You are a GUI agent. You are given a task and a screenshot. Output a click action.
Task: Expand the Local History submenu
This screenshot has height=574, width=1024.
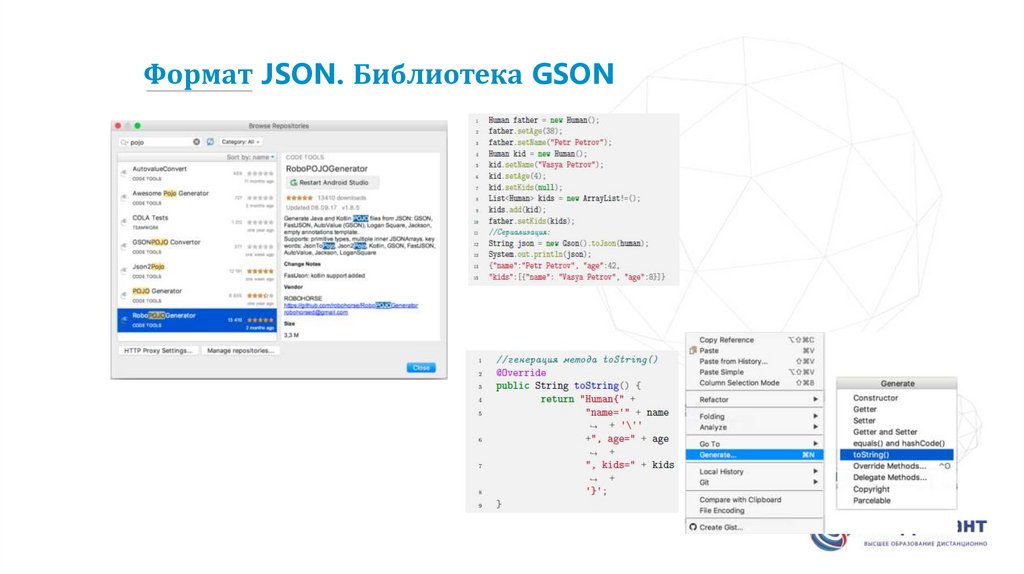point(754,471)
